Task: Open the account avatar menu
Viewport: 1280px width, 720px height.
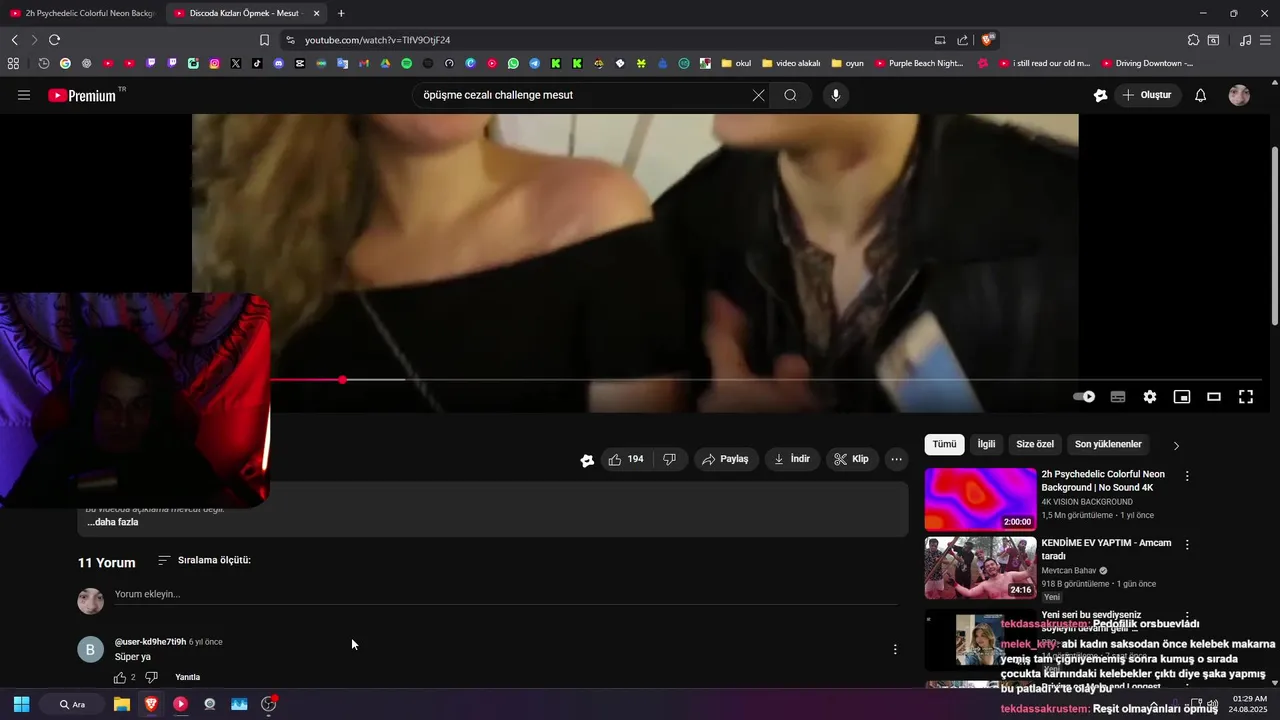Action: [1239, 95]
